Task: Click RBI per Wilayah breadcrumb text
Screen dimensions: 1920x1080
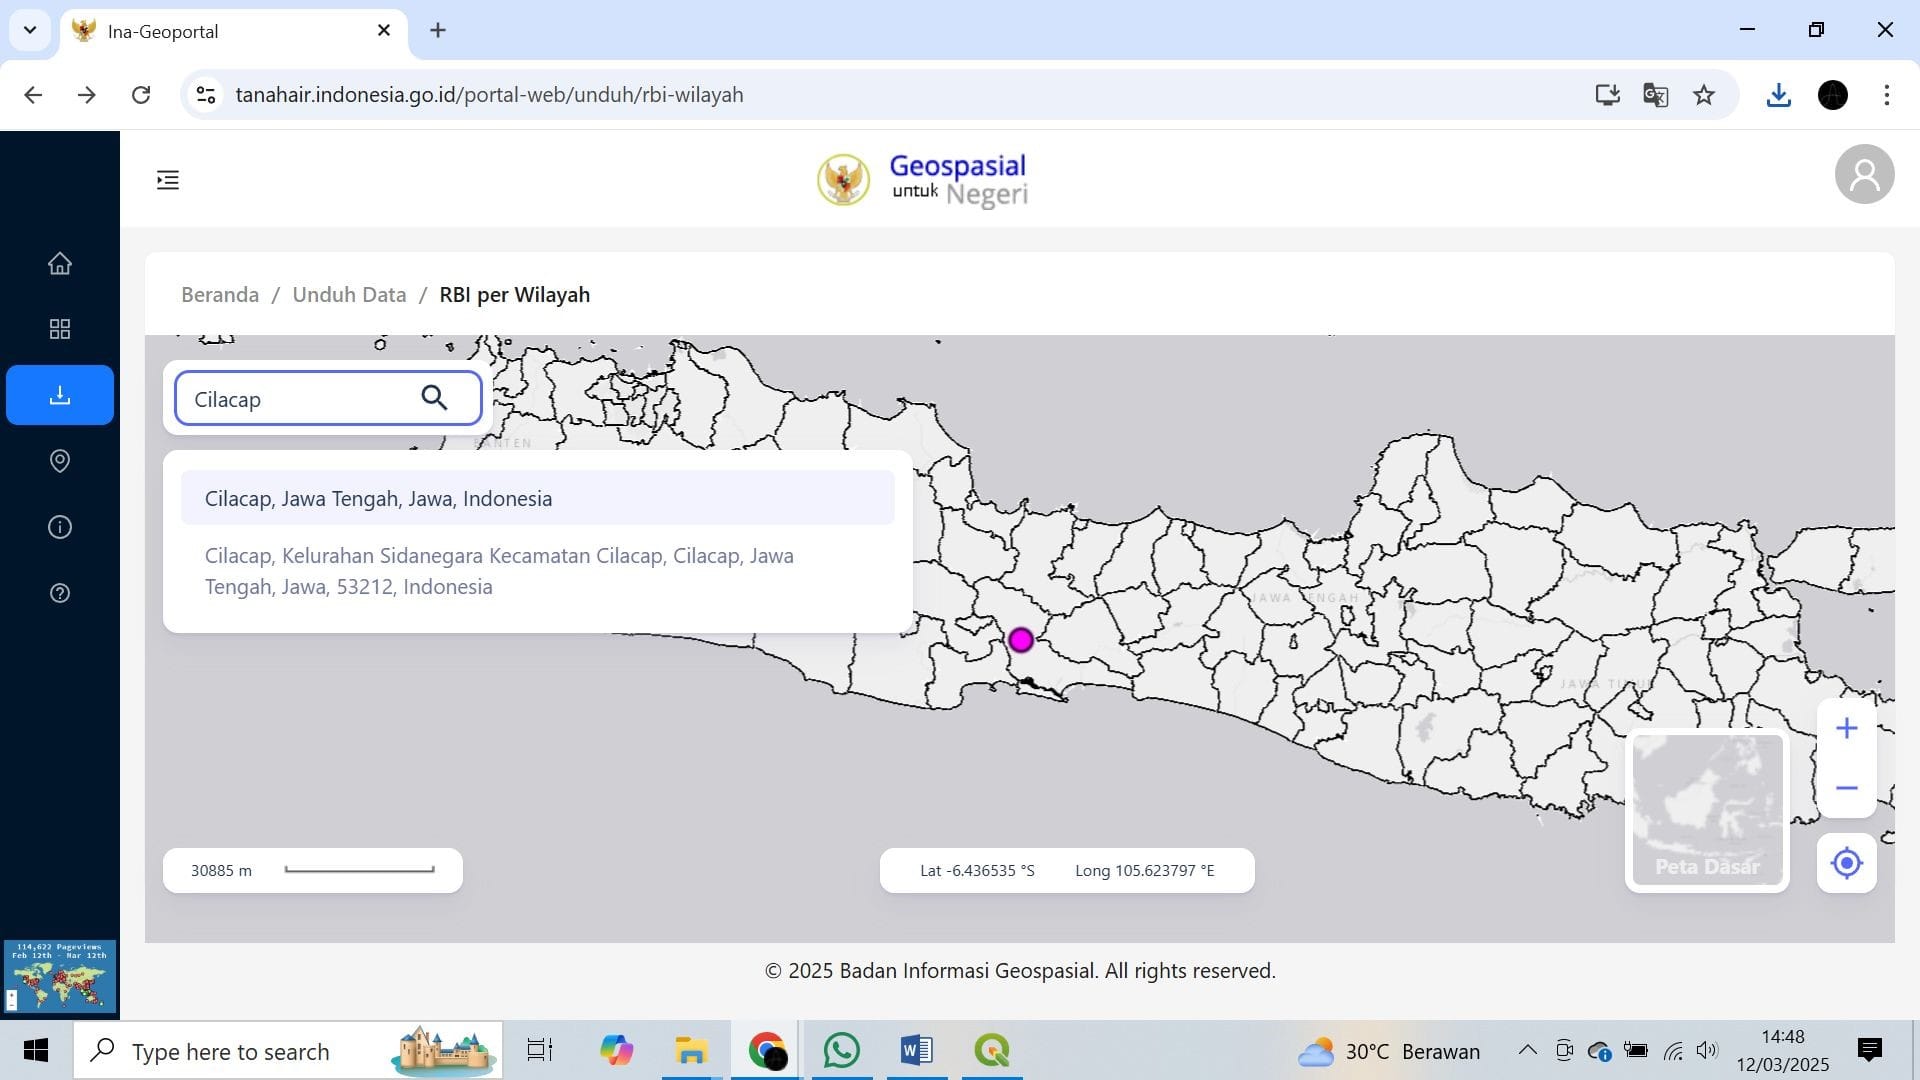Action: click(x=515, y=295)
